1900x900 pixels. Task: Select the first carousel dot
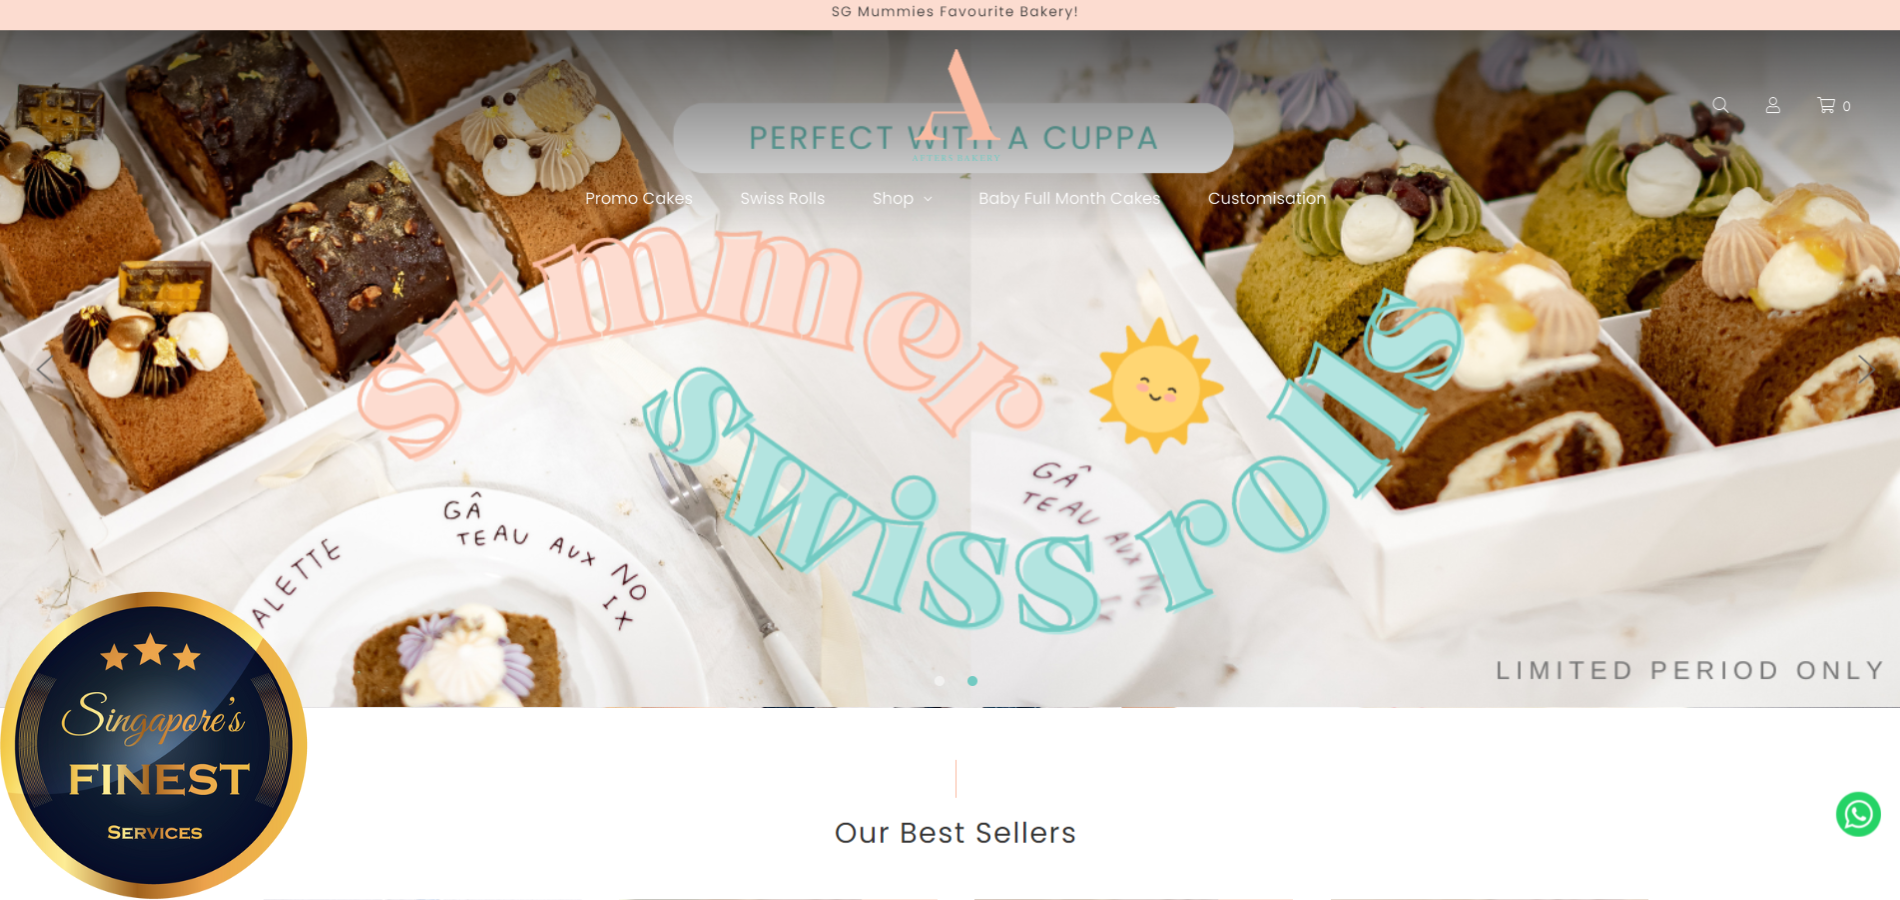point(939,681)
